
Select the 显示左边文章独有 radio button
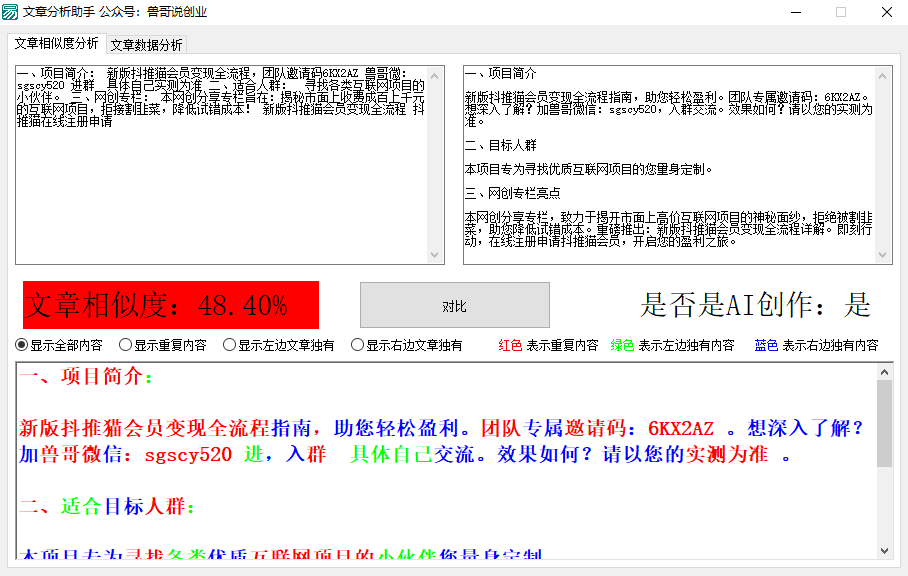coord(227,345)
